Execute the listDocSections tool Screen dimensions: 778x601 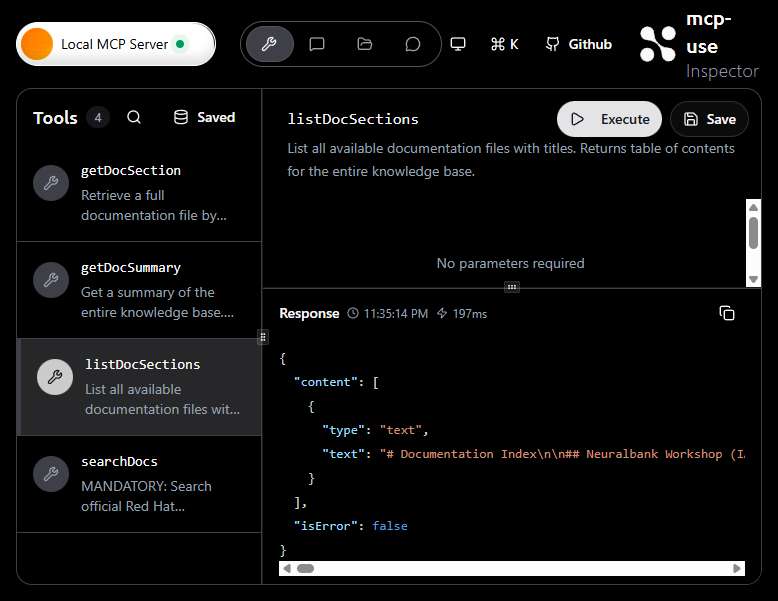[x=609, y=119]
